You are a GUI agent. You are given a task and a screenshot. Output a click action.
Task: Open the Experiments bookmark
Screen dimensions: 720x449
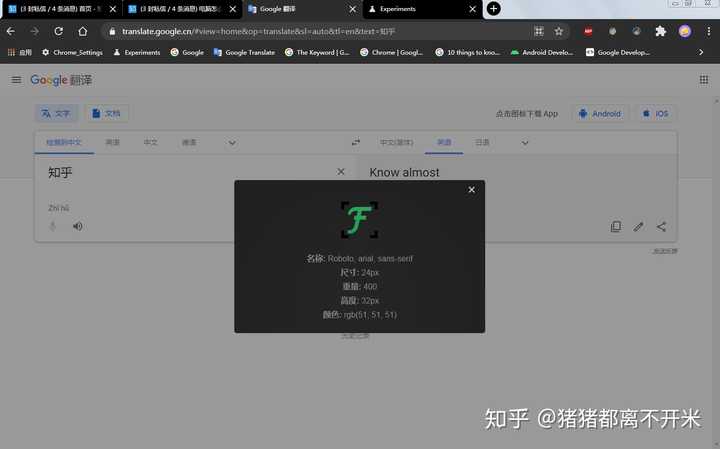pos(137,52)
